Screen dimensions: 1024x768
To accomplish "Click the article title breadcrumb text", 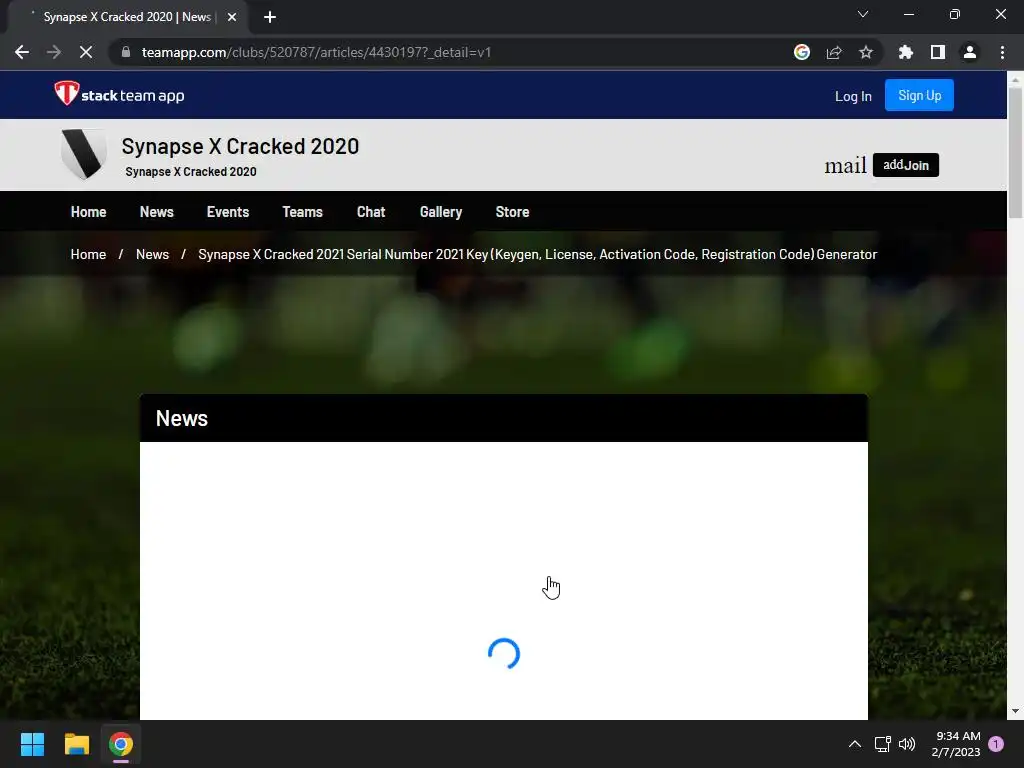I will (x=537, y=254).
